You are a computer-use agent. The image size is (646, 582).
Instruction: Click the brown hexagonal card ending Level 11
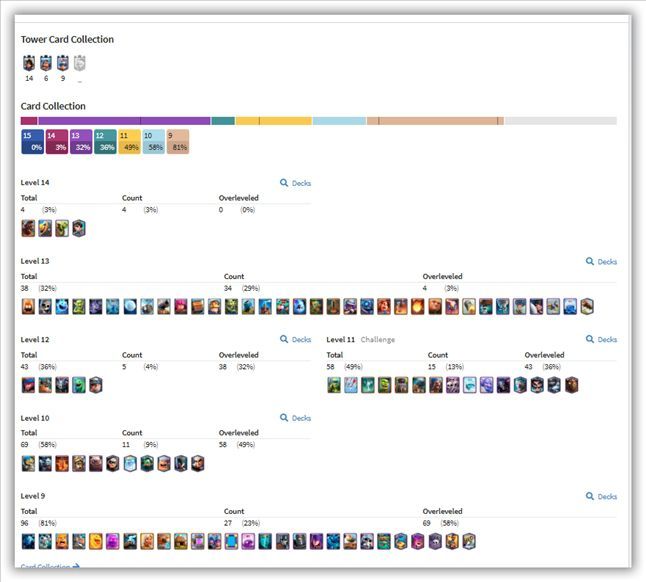click(x=571, y=385)
